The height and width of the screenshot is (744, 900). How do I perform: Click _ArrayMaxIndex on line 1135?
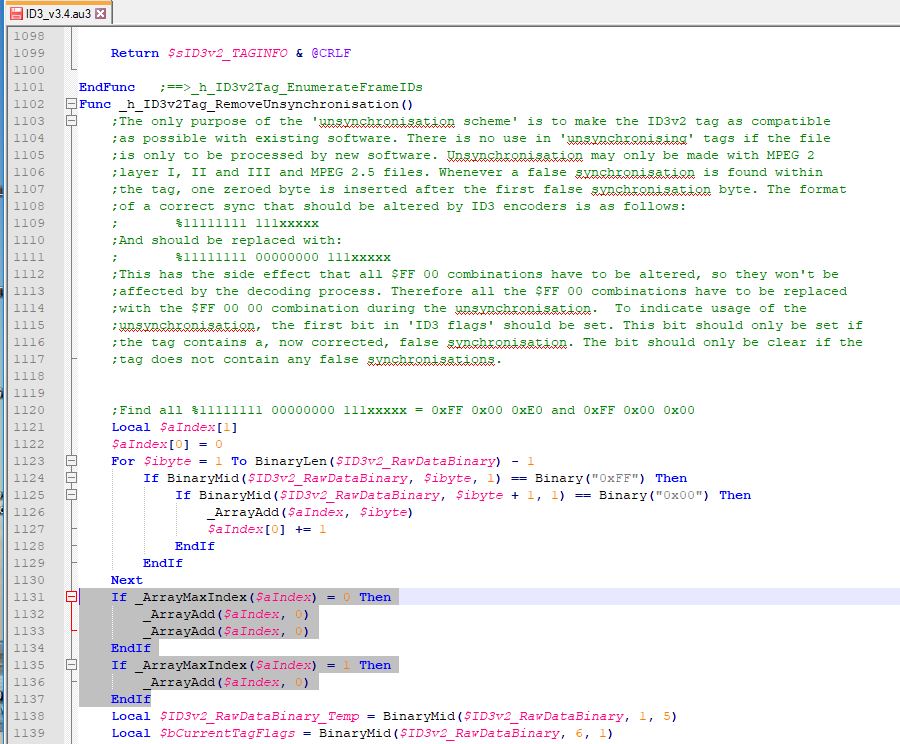tap(191, 665)
